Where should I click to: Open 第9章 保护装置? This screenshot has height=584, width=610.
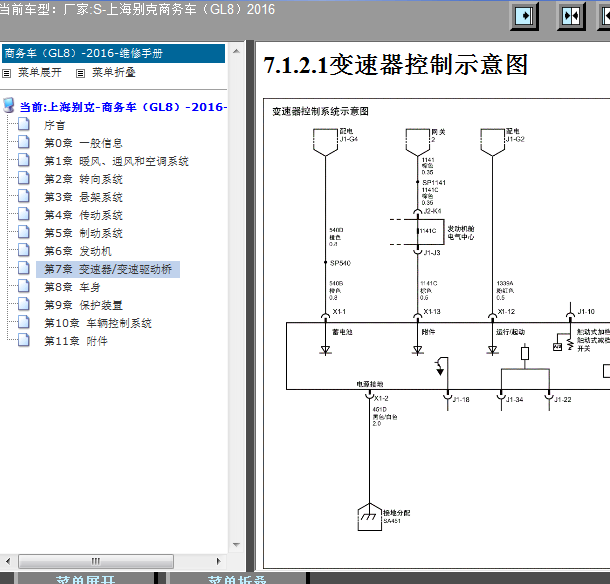pos(83,305)
